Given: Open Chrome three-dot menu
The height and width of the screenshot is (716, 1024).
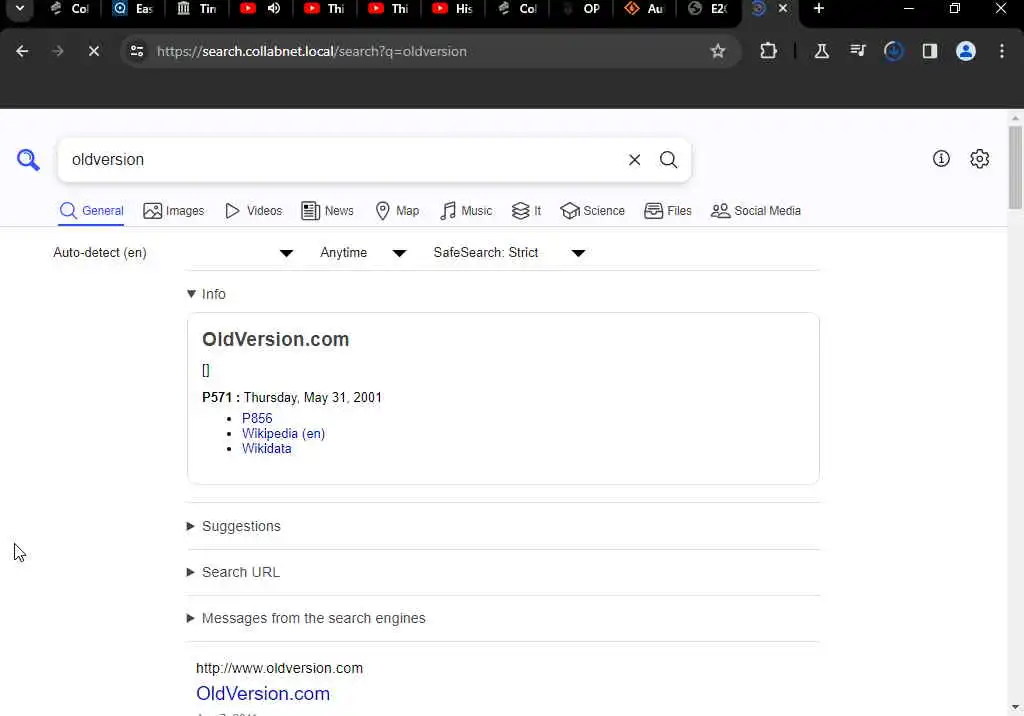Looking at the screenshot, I should [1002, 51].
